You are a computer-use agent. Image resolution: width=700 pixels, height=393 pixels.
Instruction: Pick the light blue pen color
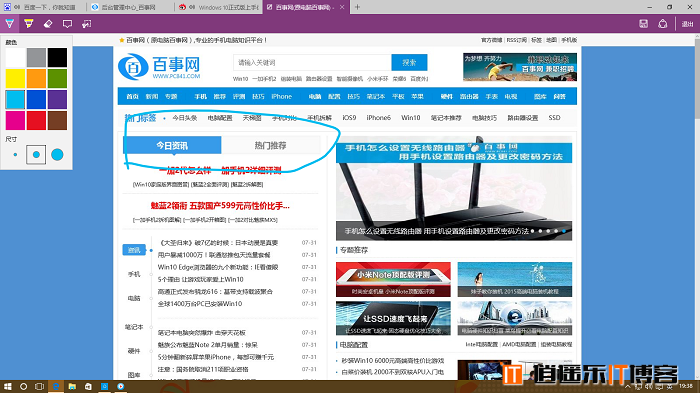pos(15,100)
